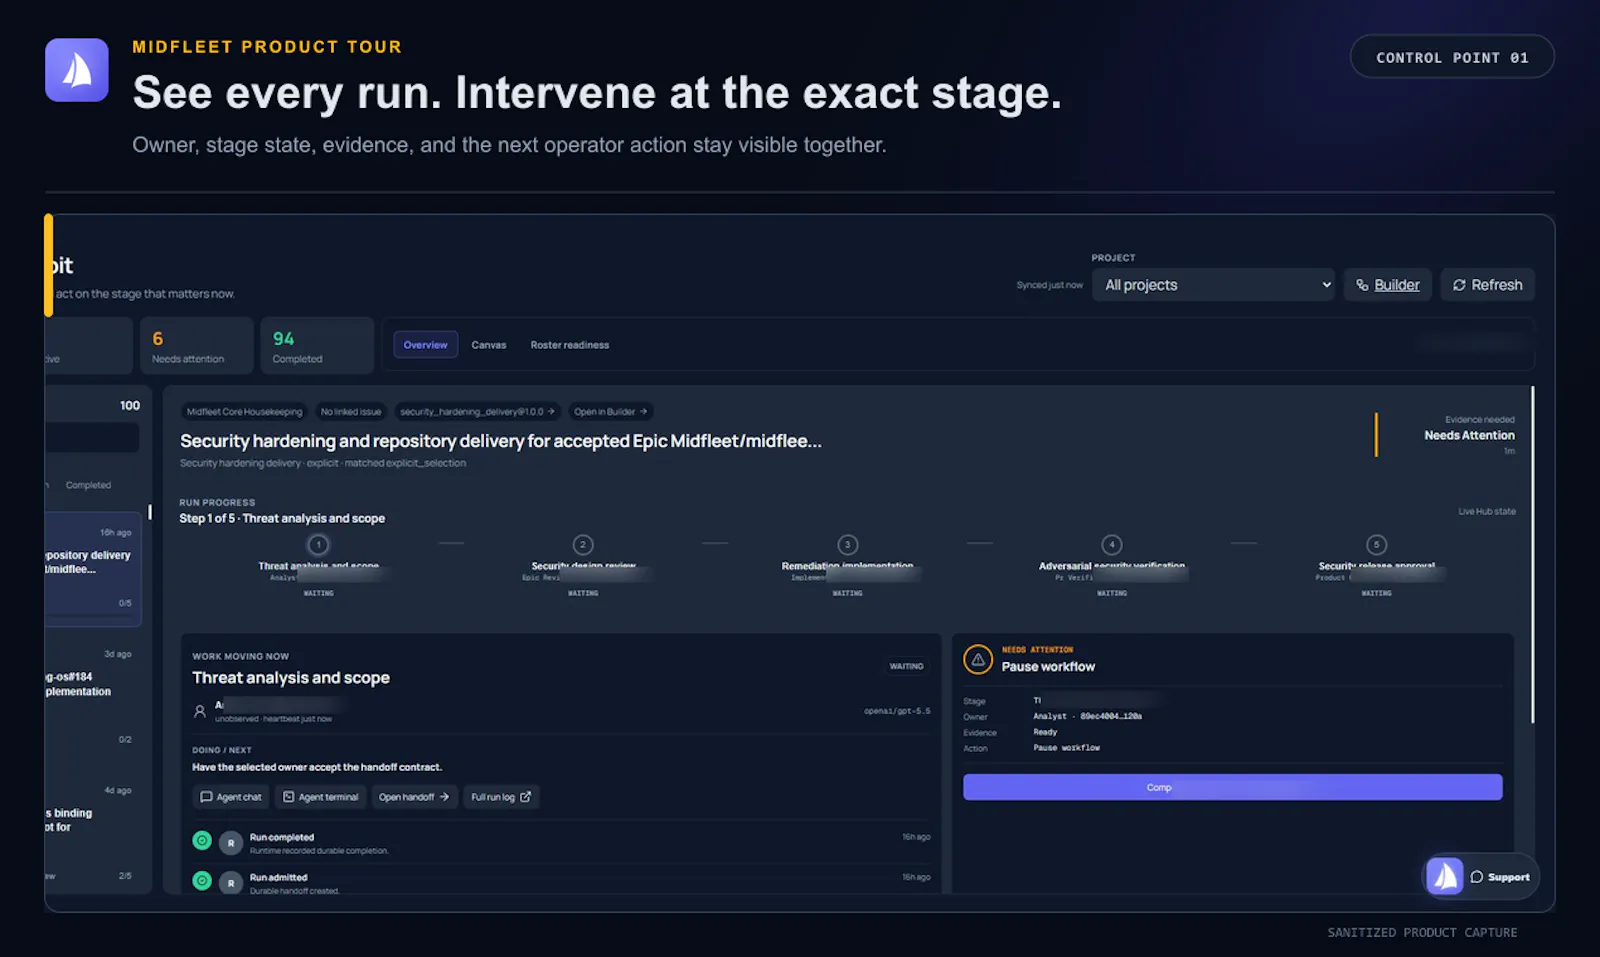
Task: Click the Midfleet sail logo in the tour header
Action: coord(77,70)
